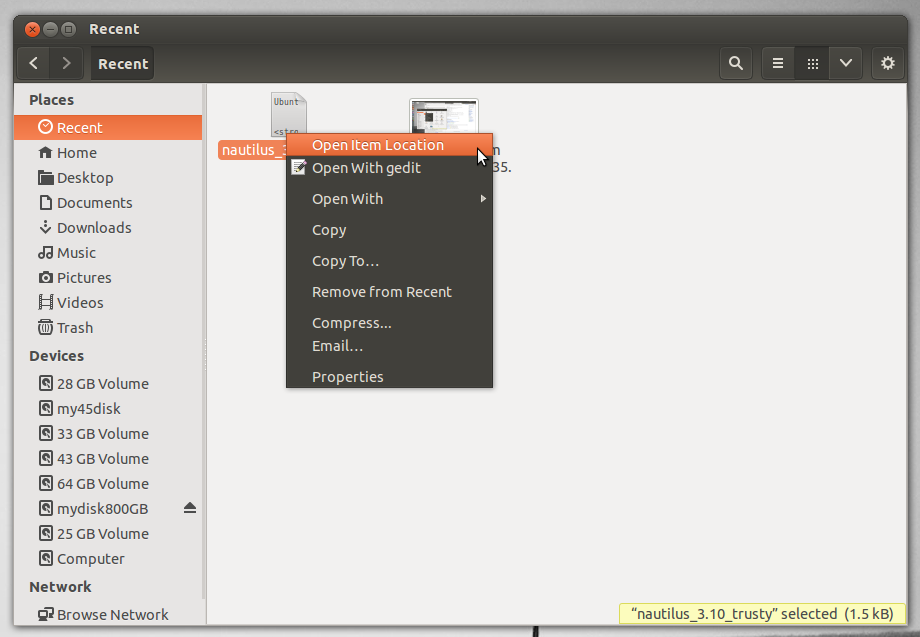Click the Browse Network icon

[x=46, y=614]
